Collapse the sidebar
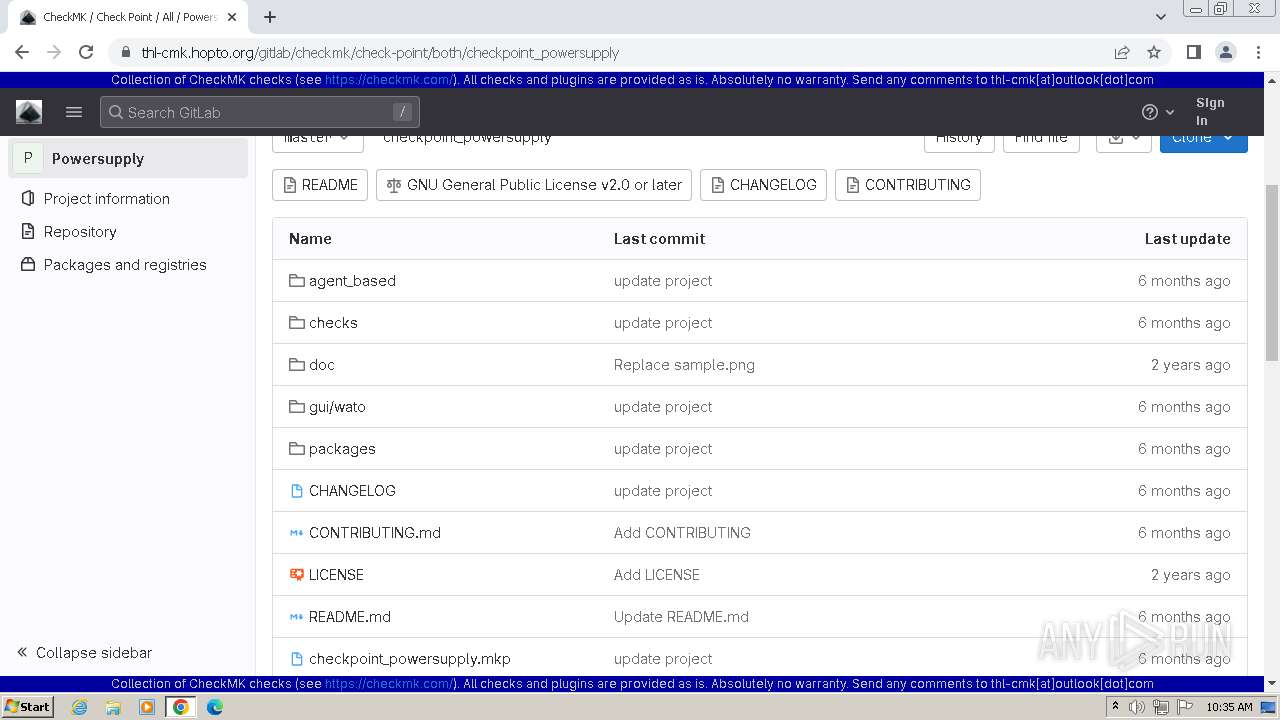 point(84,652)
